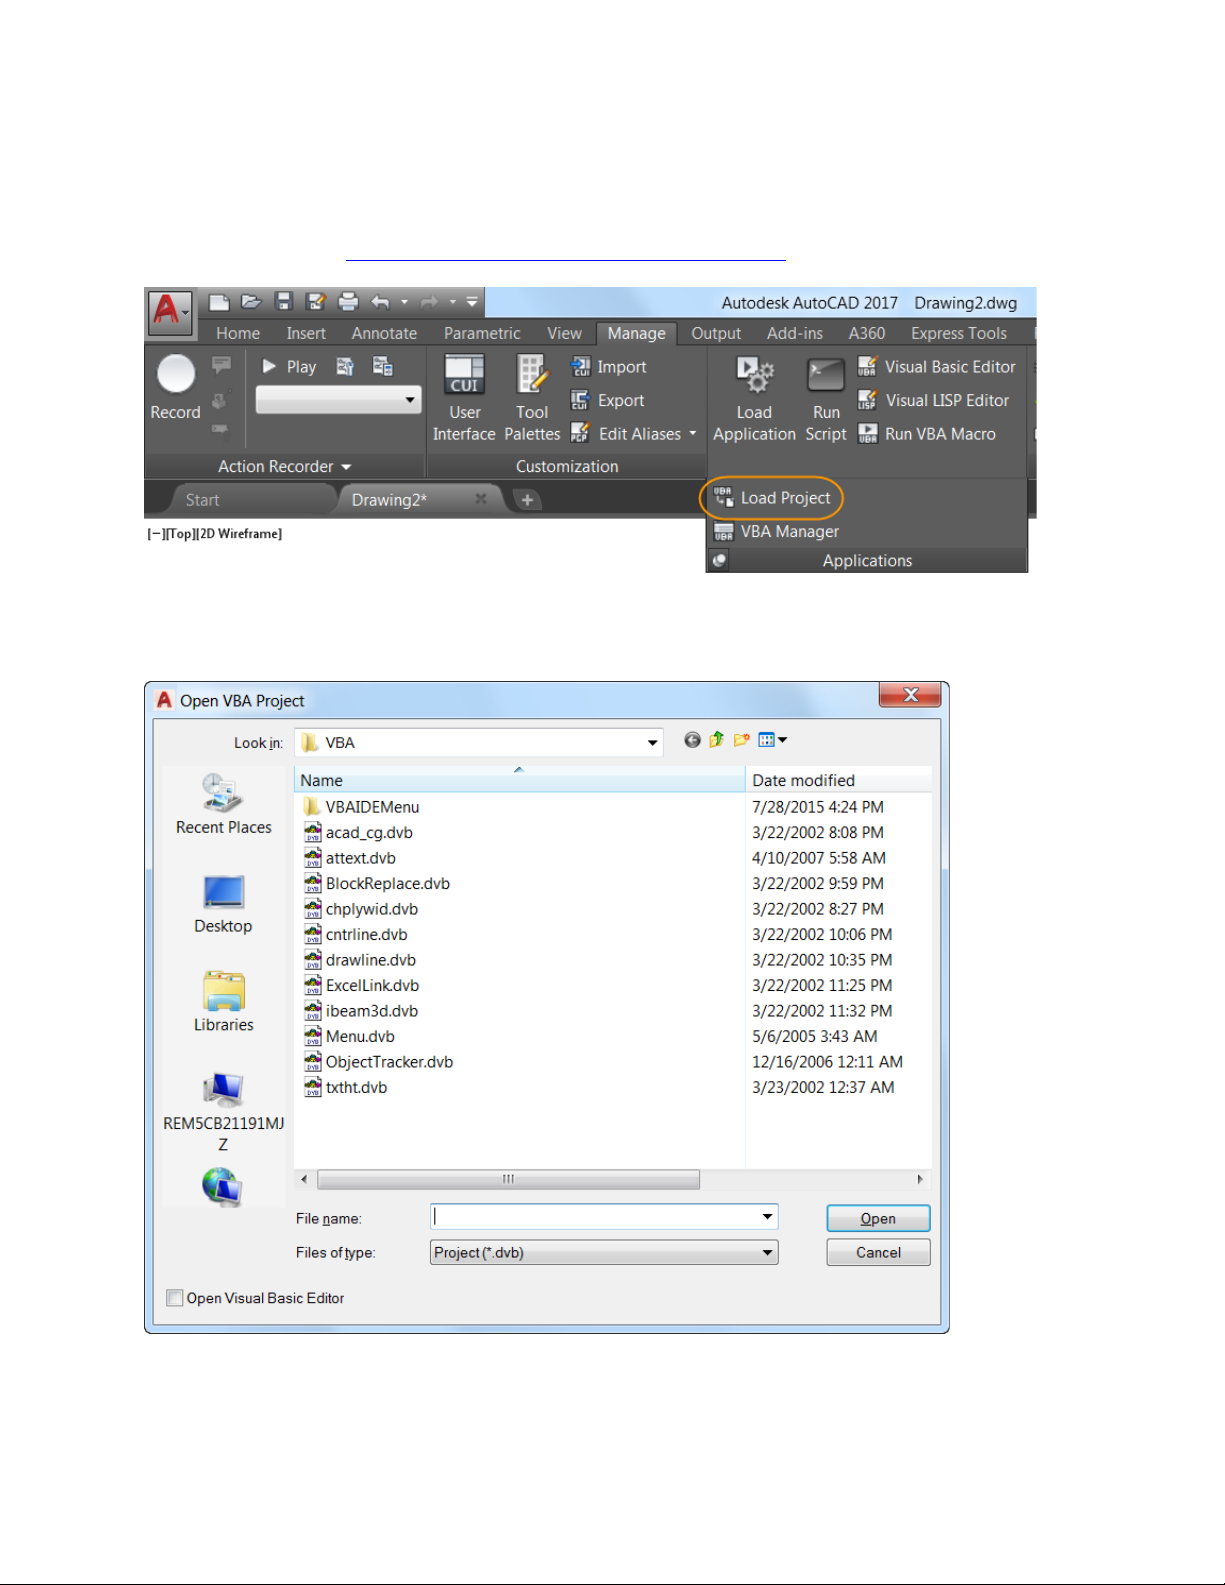Open the Views menu in file dialog
The image size is (1225, 1585).
[772, 740]
